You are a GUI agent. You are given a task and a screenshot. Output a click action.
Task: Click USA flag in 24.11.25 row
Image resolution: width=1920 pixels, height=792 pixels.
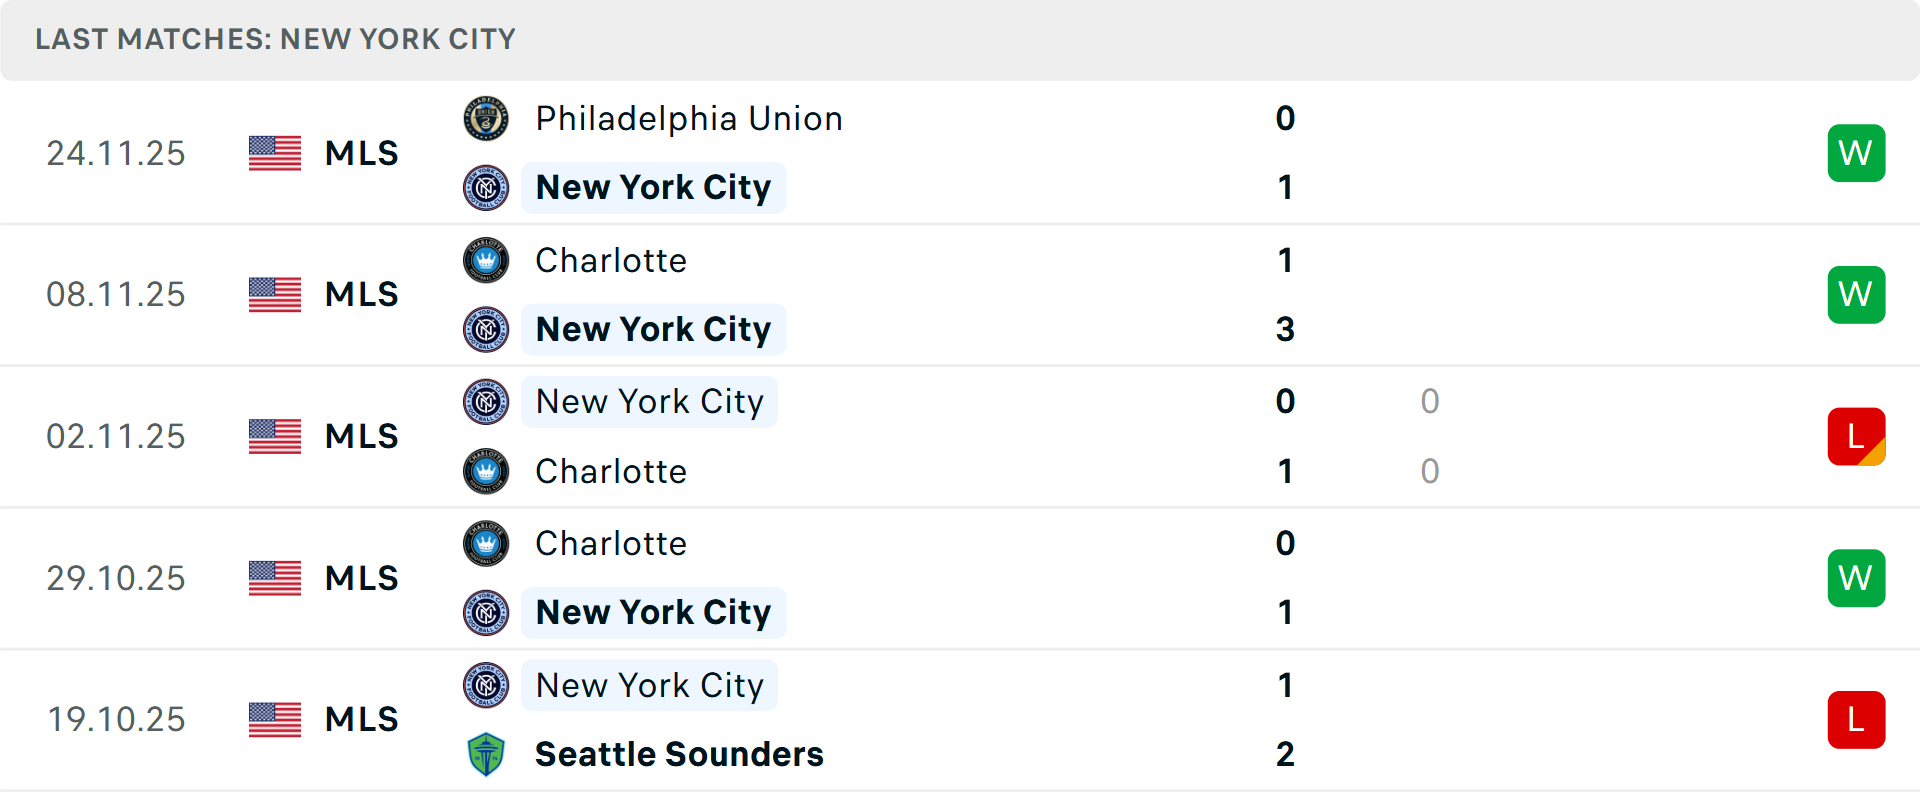(x=275, y=153)
